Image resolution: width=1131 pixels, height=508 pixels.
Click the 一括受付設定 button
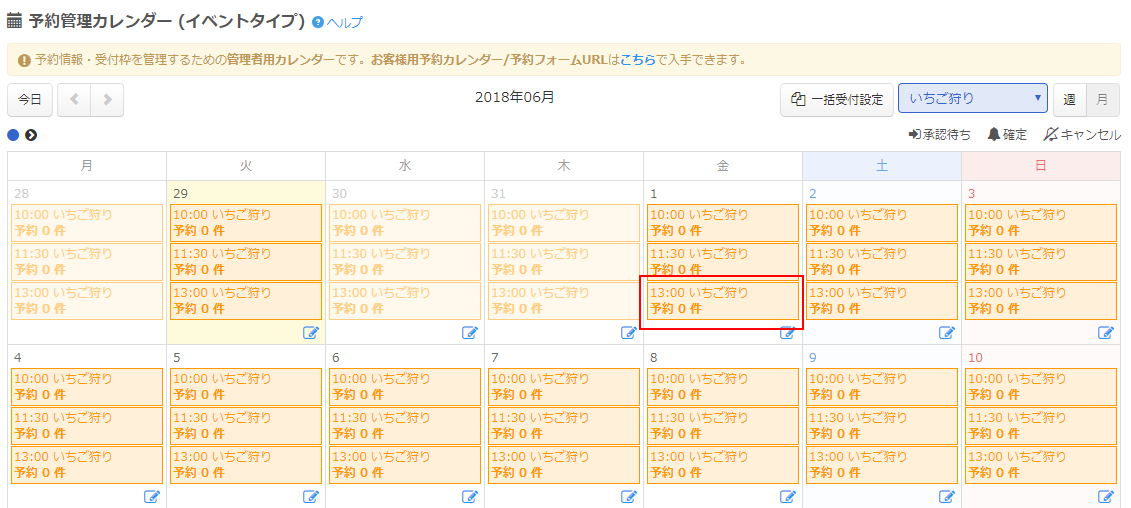click(836, 100)
